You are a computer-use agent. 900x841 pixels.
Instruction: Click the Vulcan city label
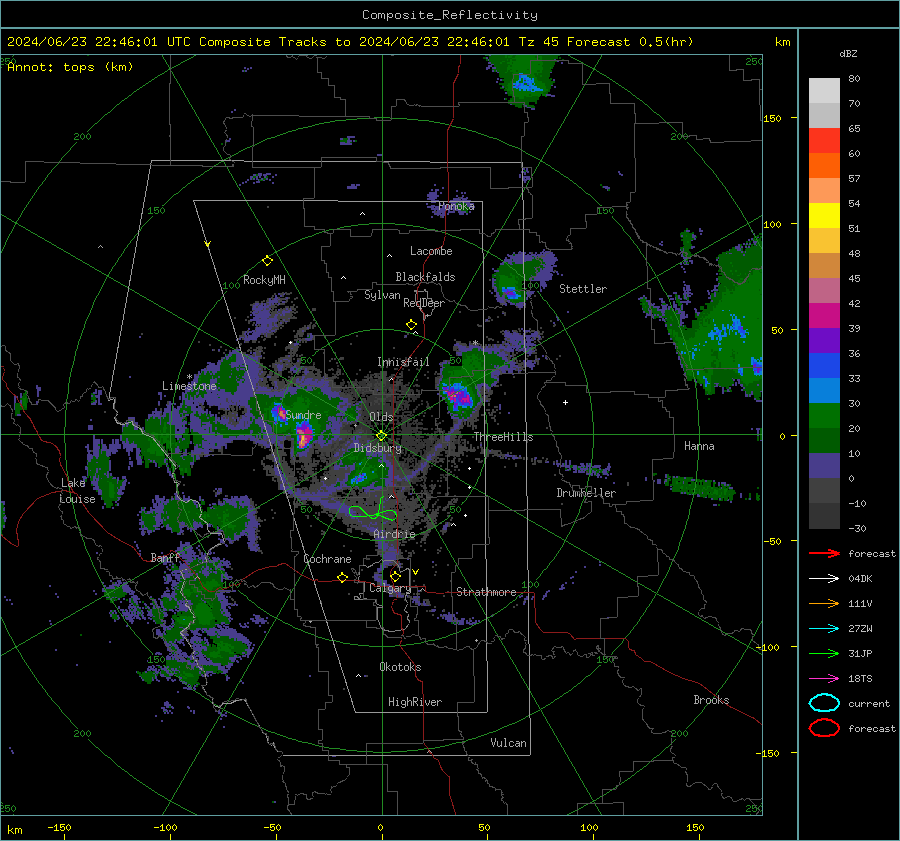(509, 743)
